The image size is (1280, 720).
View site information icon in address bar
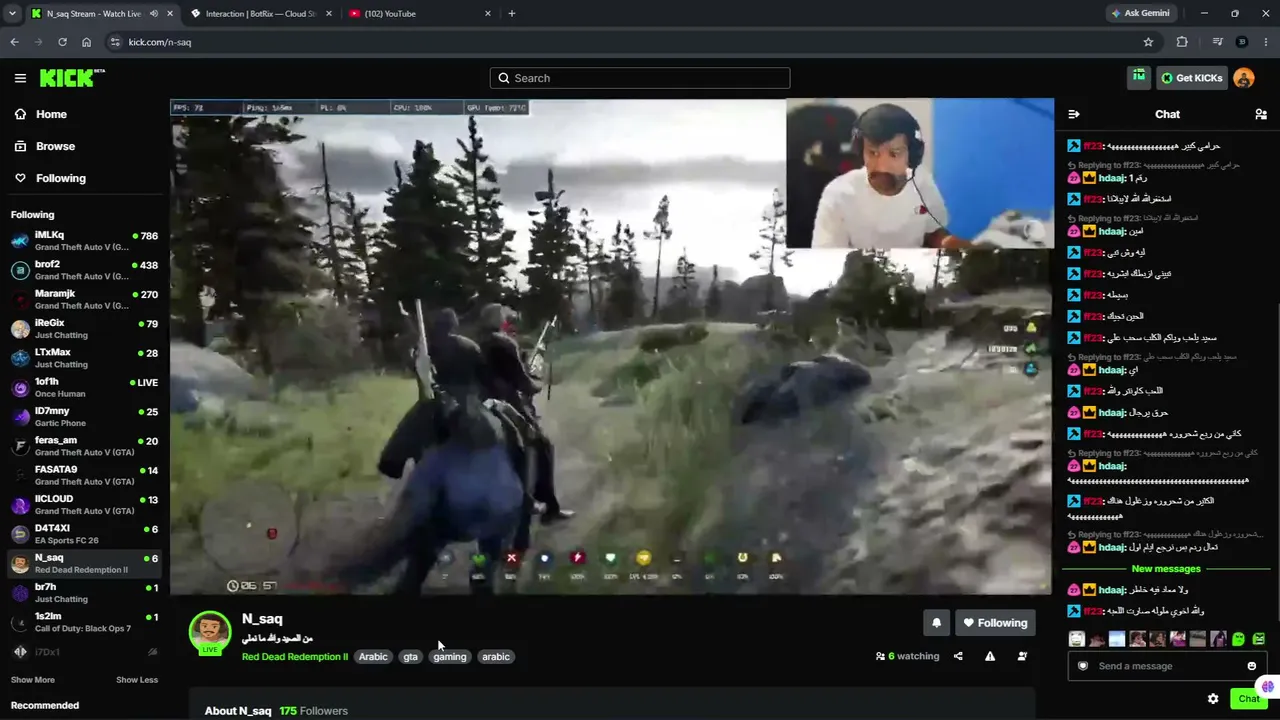tap(115, 42)
